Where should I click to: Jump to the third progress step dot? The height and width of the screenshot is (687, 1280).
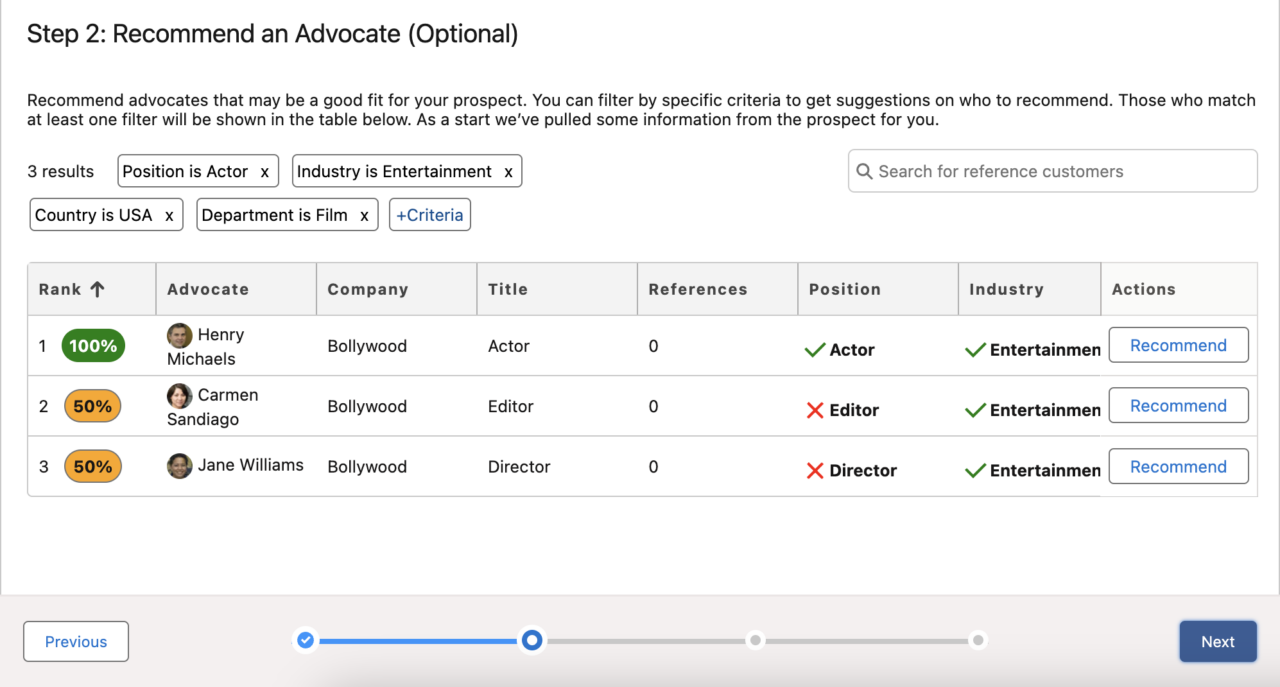756,640
